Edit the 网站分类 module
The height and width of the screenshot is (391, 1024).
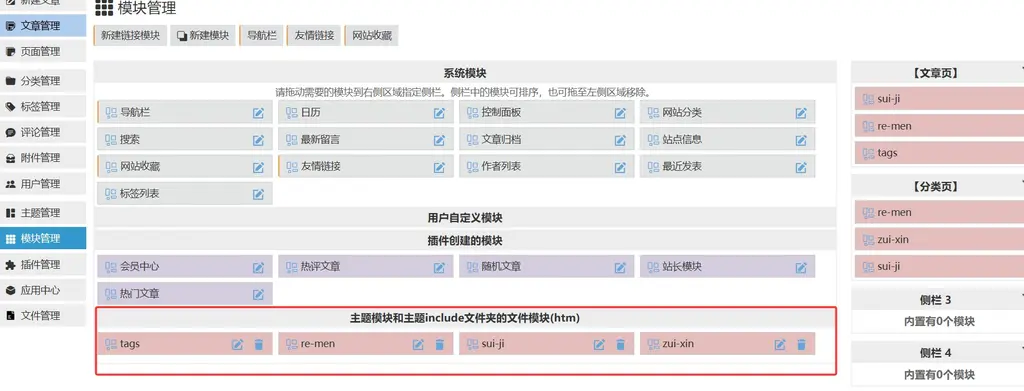[x=801, y=113]
